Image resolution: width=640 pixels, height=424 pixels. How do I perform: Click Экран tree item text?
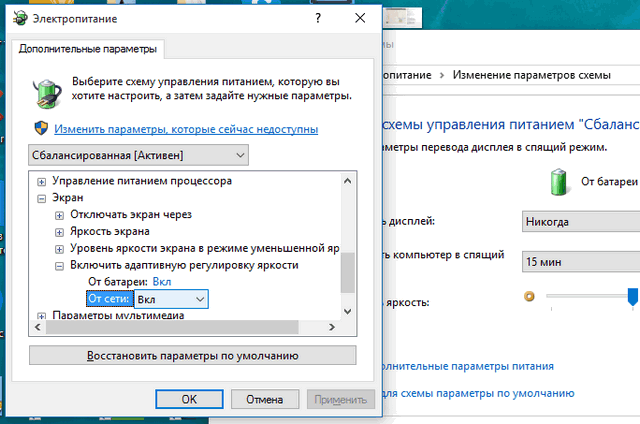tap(68, 198)
